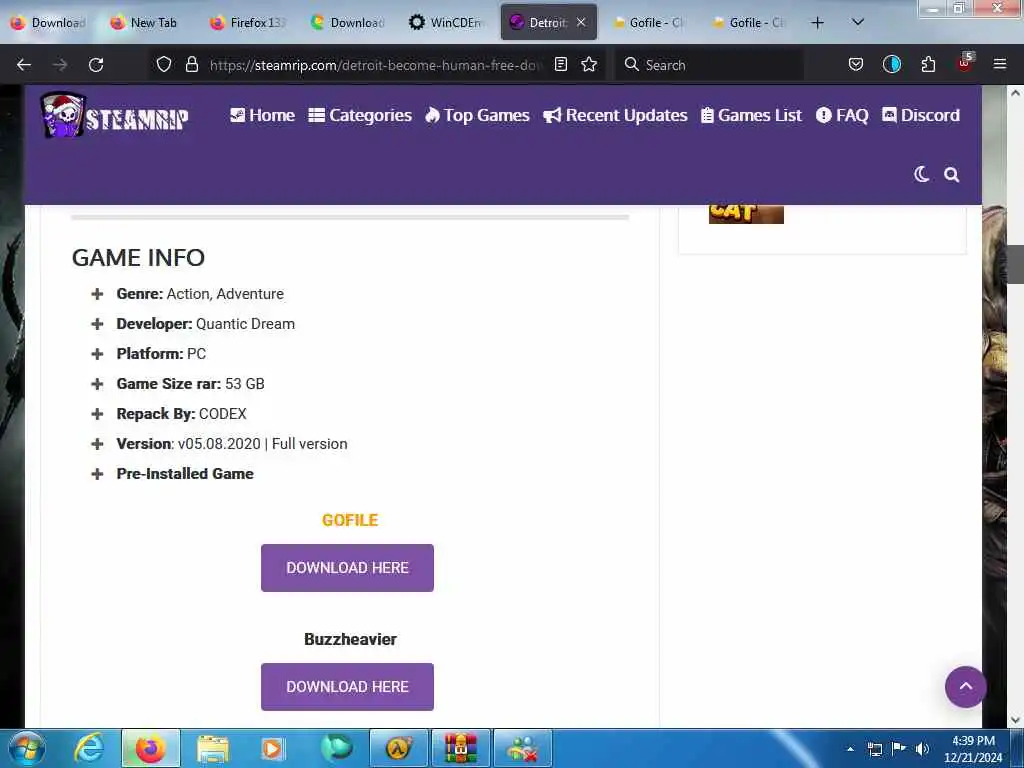
Task: Toggle dark mode moon icon
Action: pyautogui.click(x=921, y=174)
